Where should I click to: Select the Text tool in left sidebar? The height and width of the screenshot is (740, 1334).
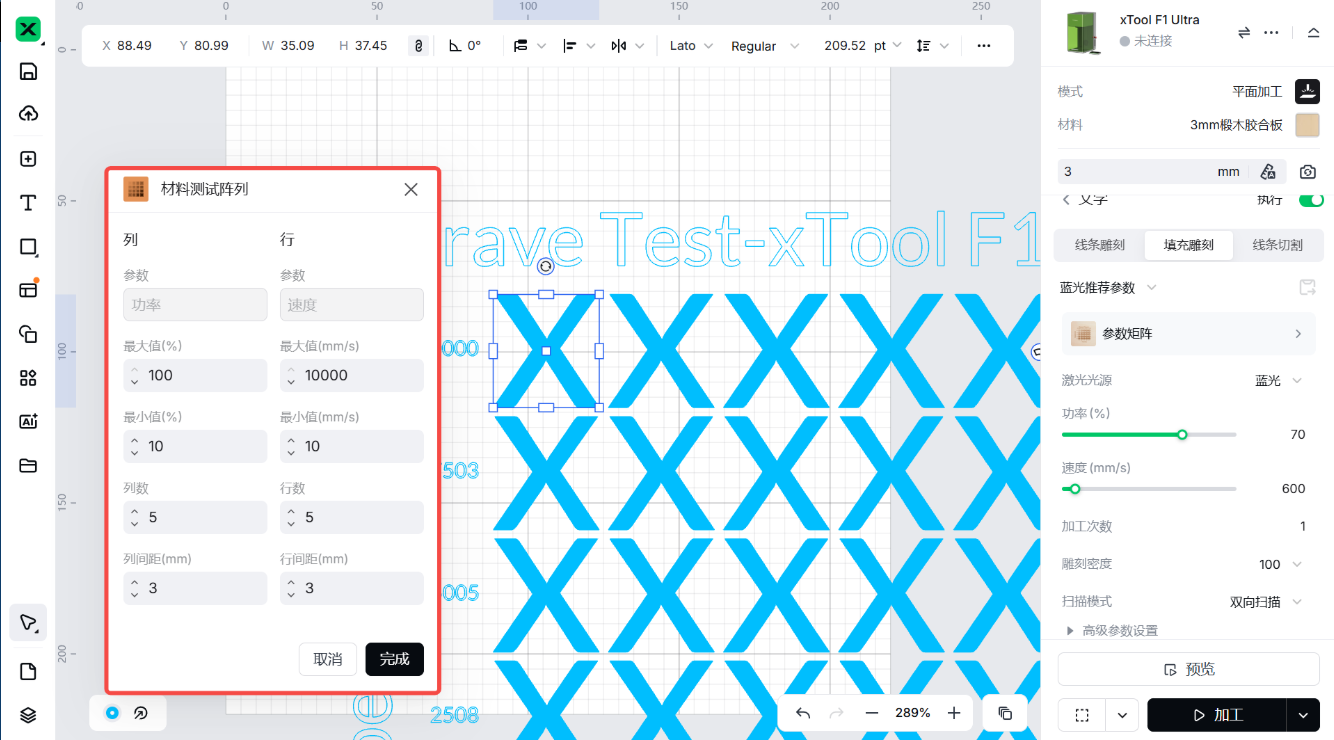point(28,203)
